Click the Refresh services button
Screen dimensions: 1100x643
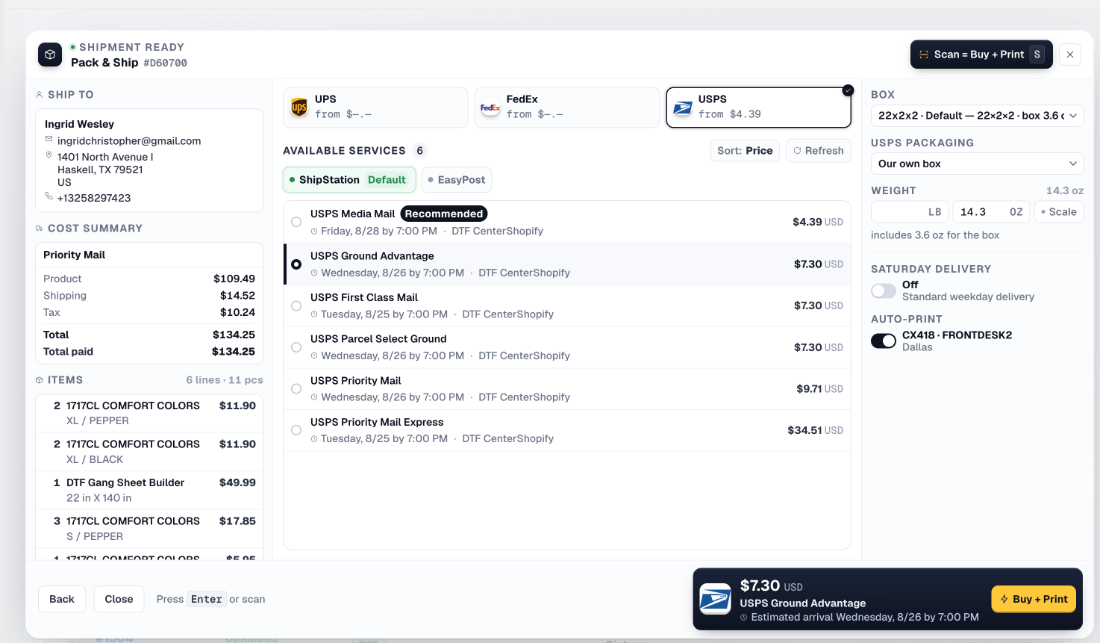[819, 151]
